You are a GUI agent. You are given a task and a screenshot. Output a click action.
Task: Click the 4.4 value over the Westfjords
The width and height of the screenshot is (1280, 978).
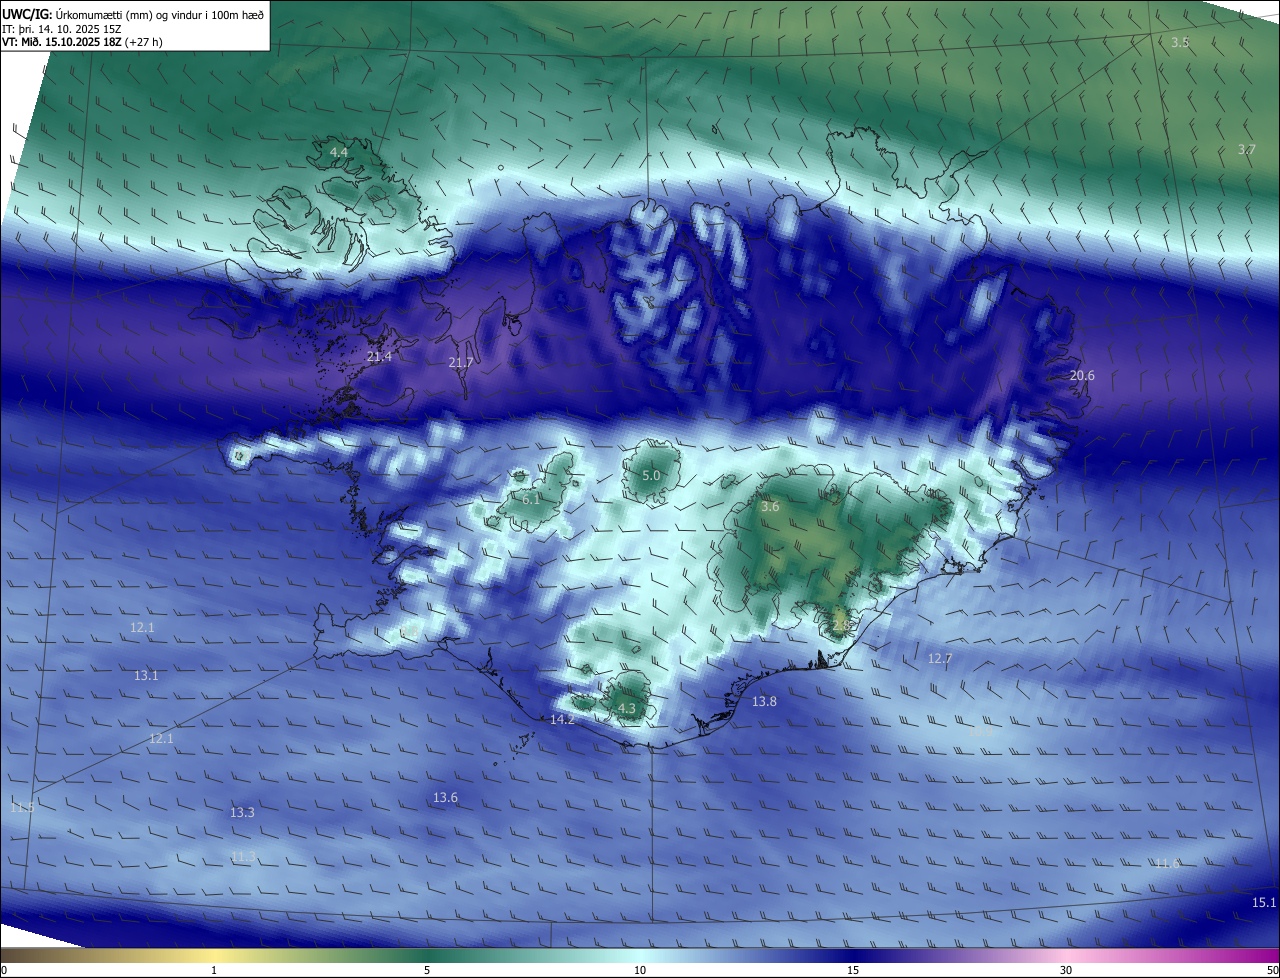coord(339,152)
